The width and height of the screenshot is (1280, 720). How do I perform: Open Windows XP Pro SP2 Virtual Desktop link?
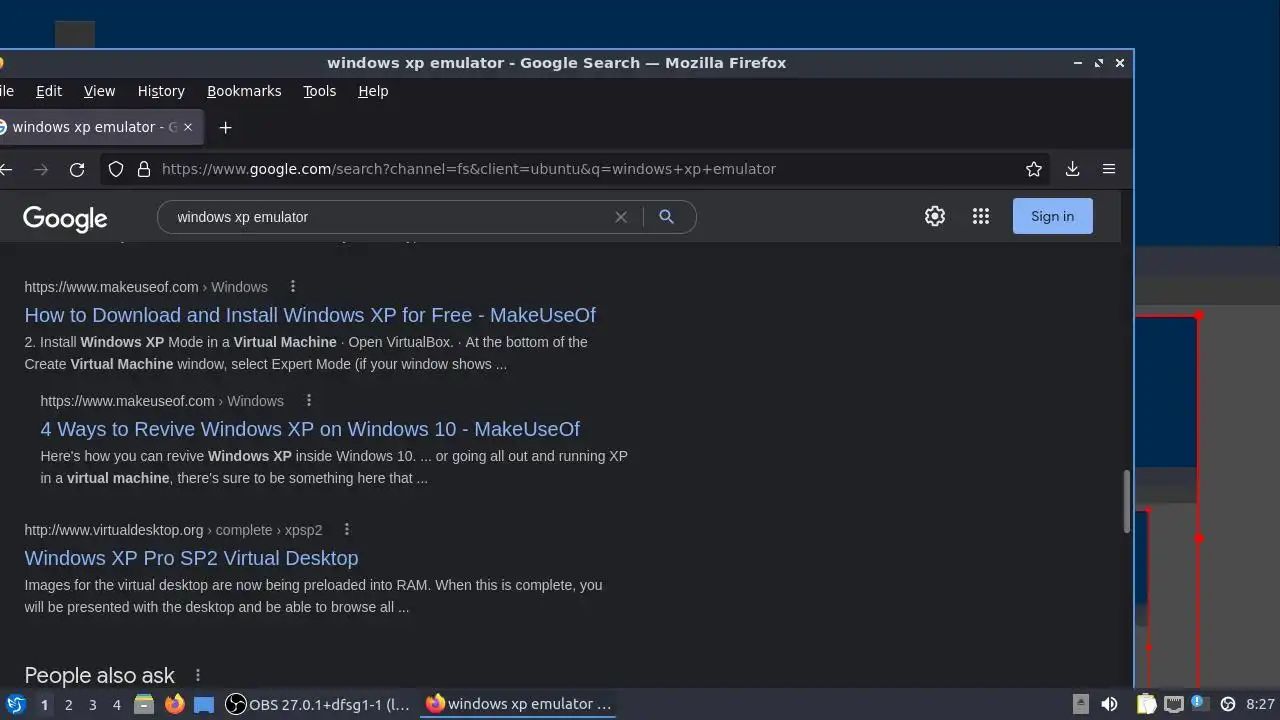tap(191, 558)
